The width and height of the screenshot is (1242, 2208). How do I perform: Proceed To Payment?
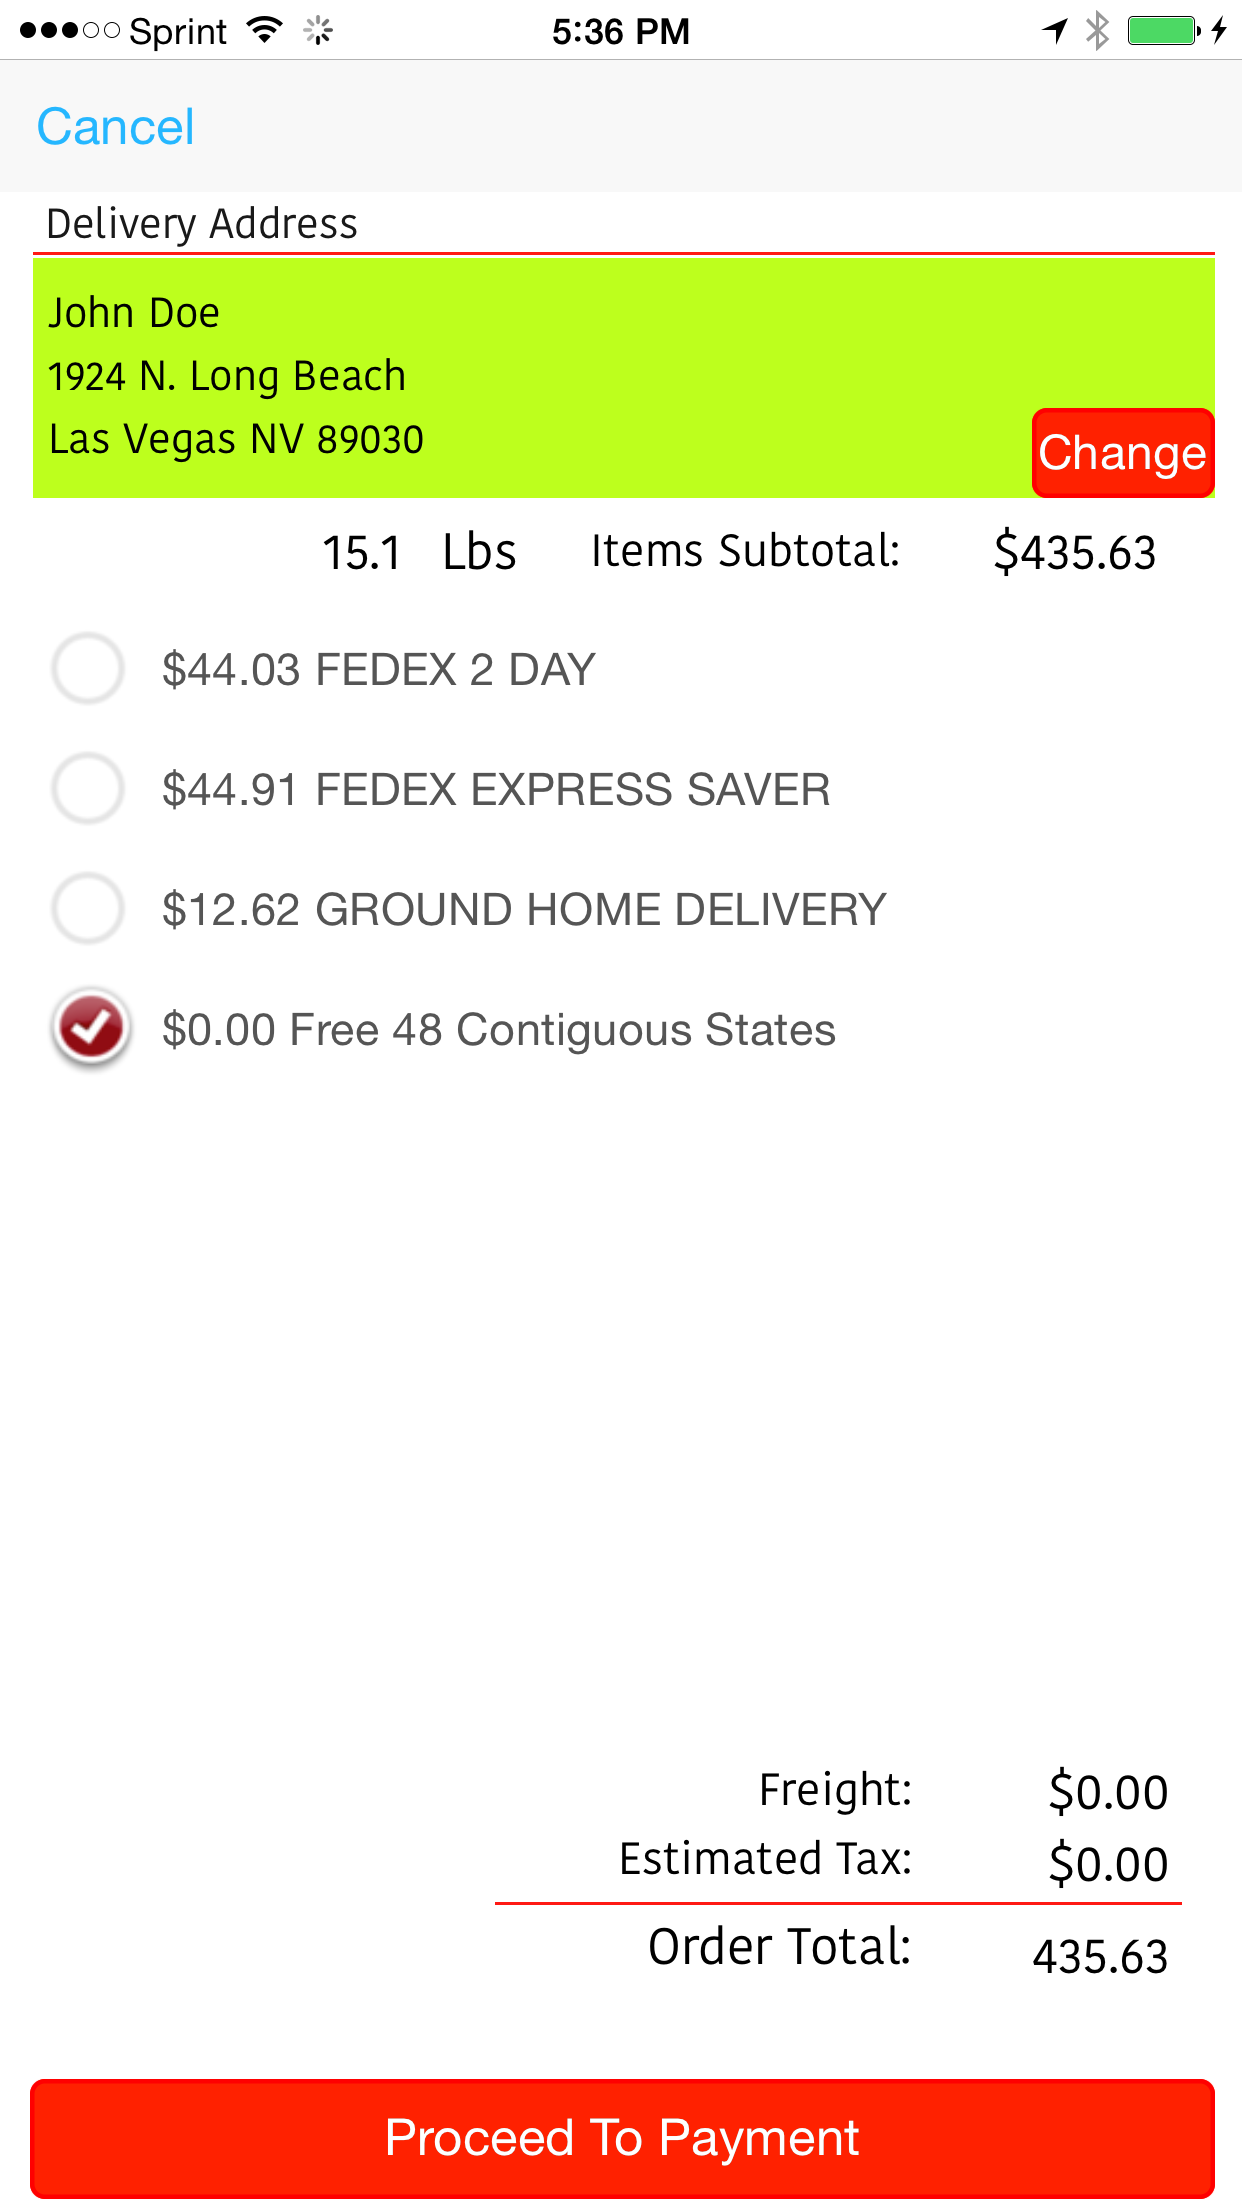tap(622, 2138)
